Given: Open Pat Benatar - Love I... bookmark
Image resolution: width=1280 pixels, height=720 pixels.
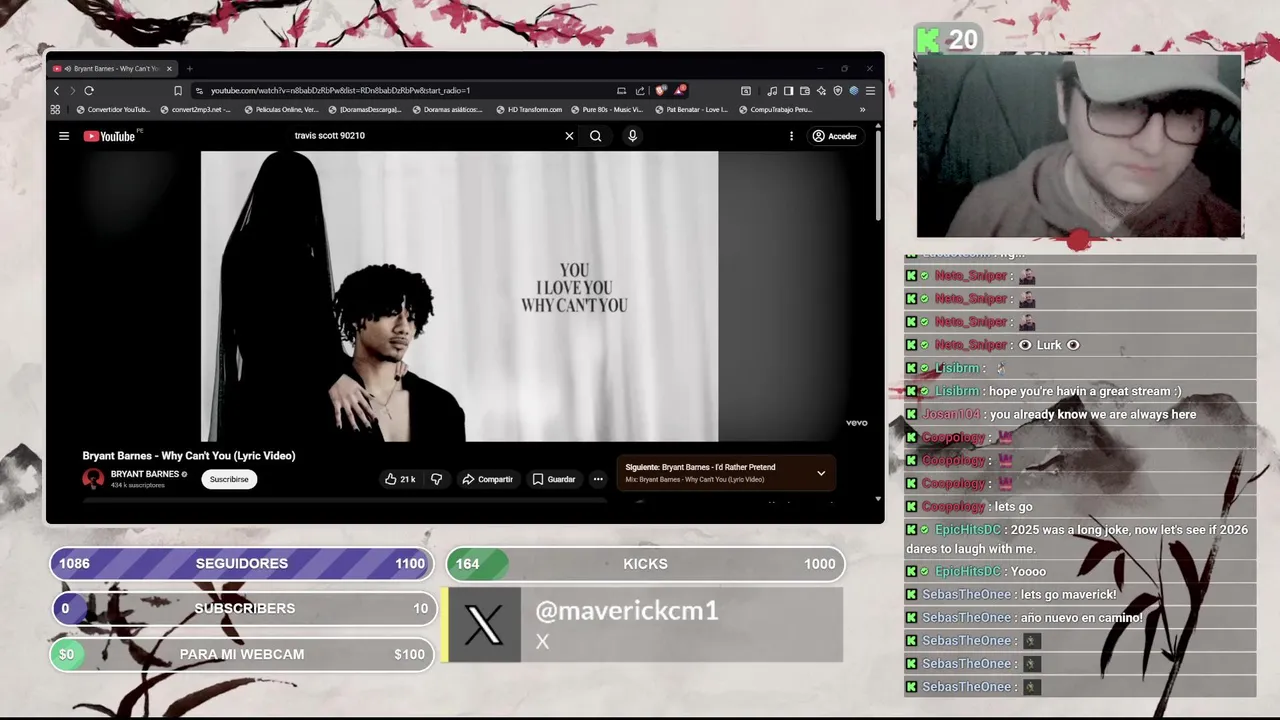Looking at the screenshot, I should coord(692,110).
